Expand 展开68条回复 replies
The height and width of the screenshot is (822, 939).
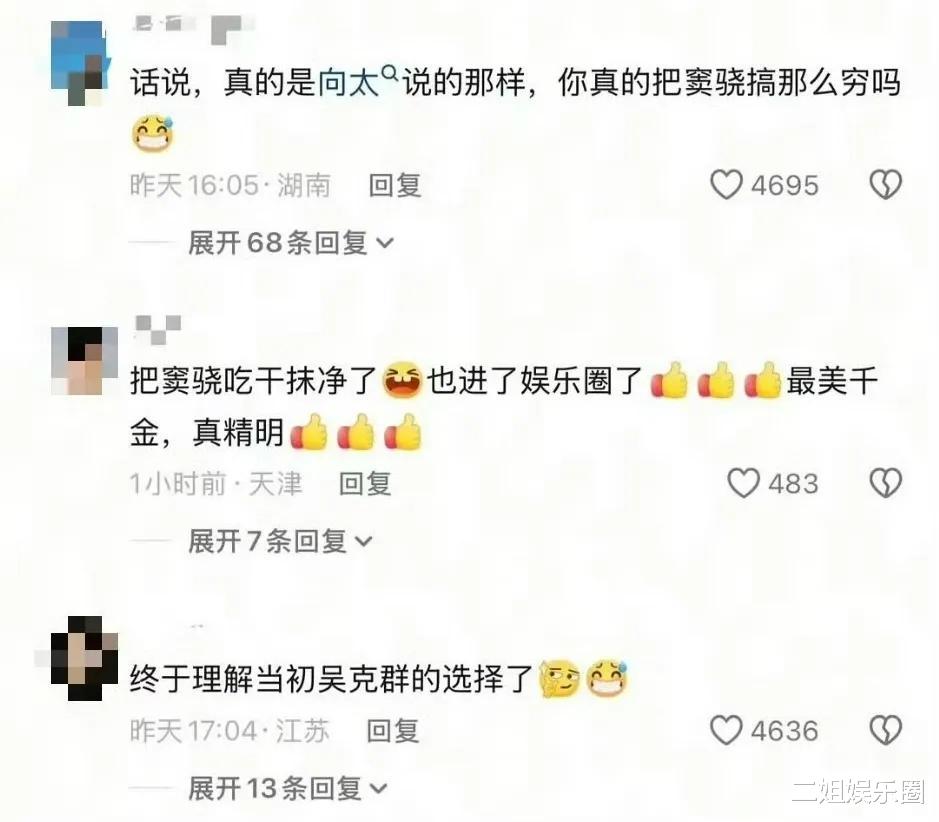(x=290, y=243)
